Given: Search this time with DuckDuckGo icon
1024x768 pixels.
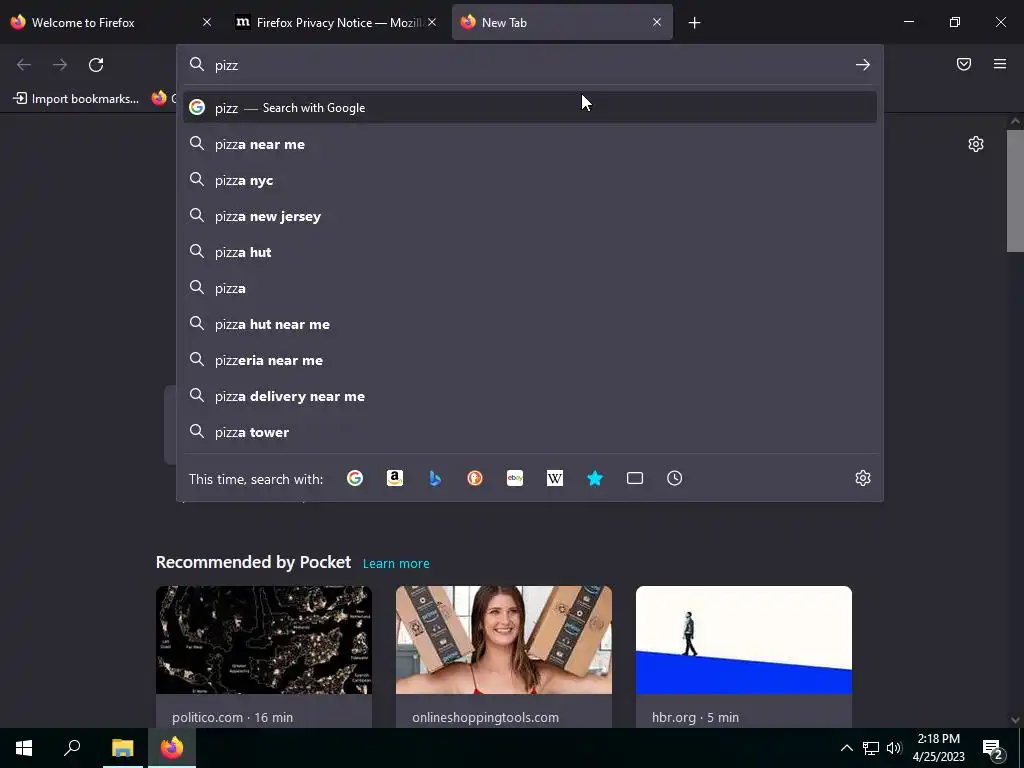Looking at the screenshot, I should click(x=475, y=479).
